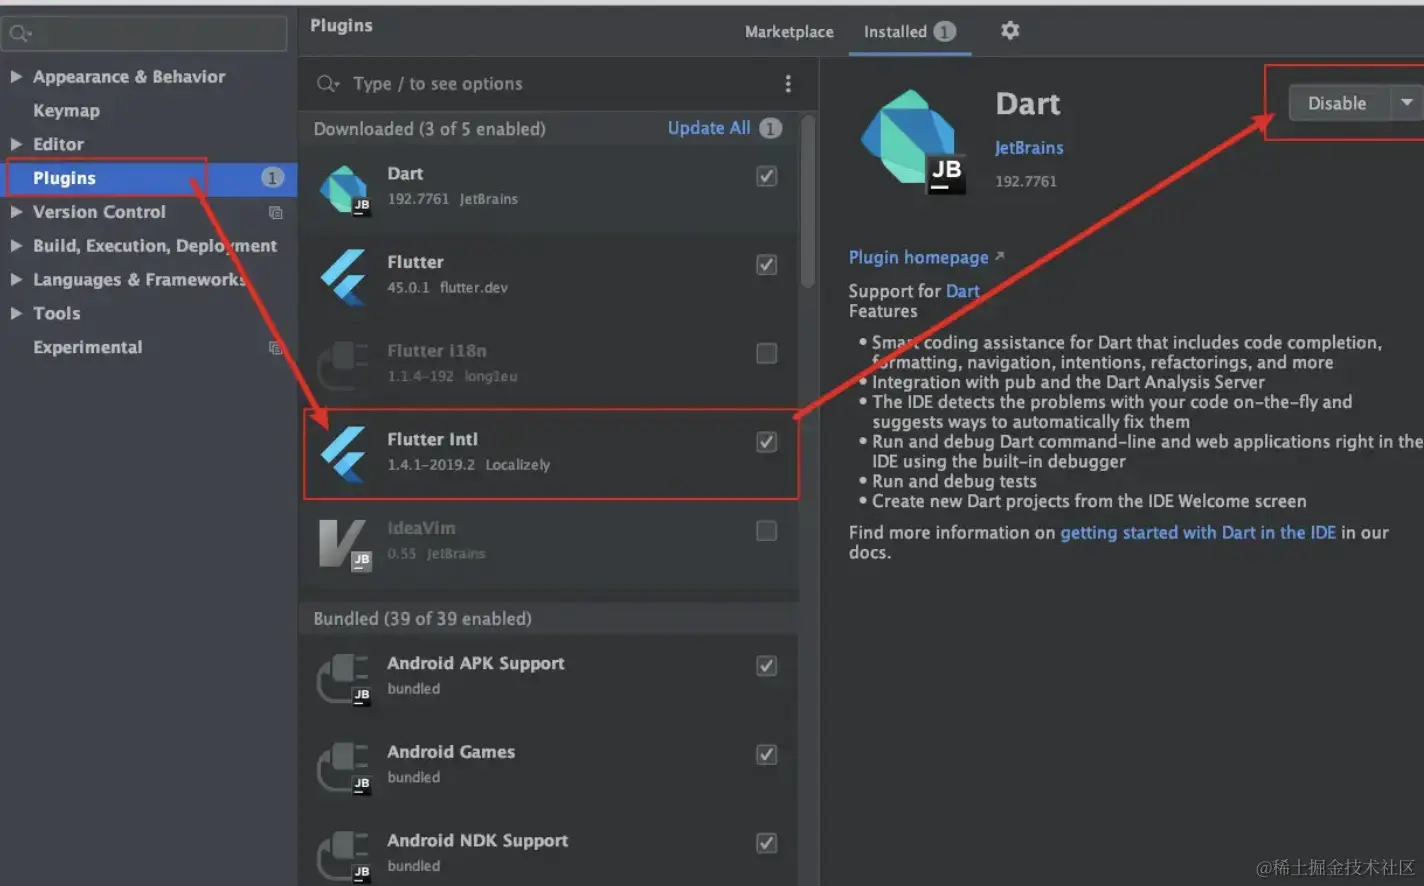Click the settings search magnifier icon in the sidebar
This screenshot has width=1424, height=886.
[x=19, y=34]
